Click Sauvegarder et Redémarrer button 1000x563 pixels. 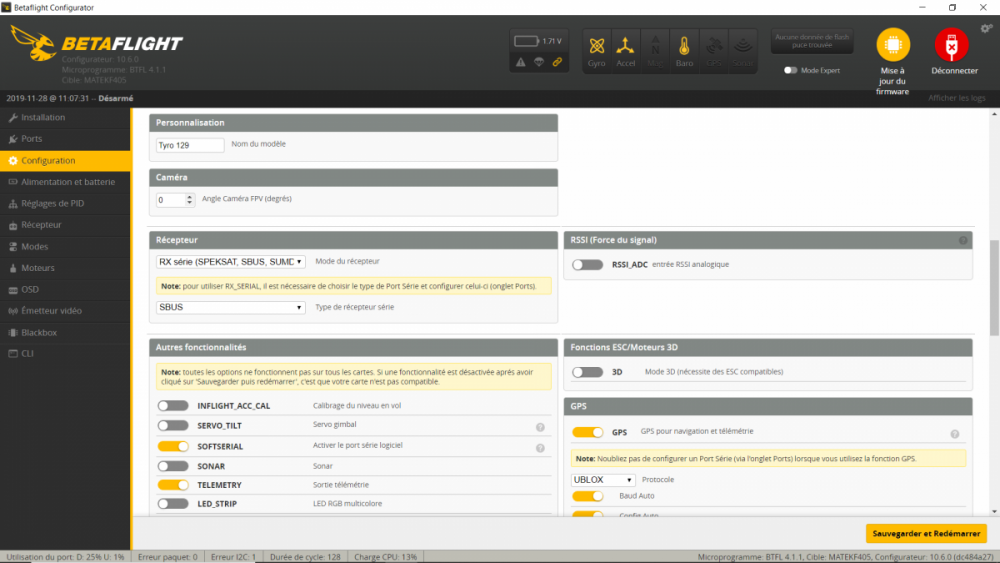pyautogui.click(x=926, y=534)
